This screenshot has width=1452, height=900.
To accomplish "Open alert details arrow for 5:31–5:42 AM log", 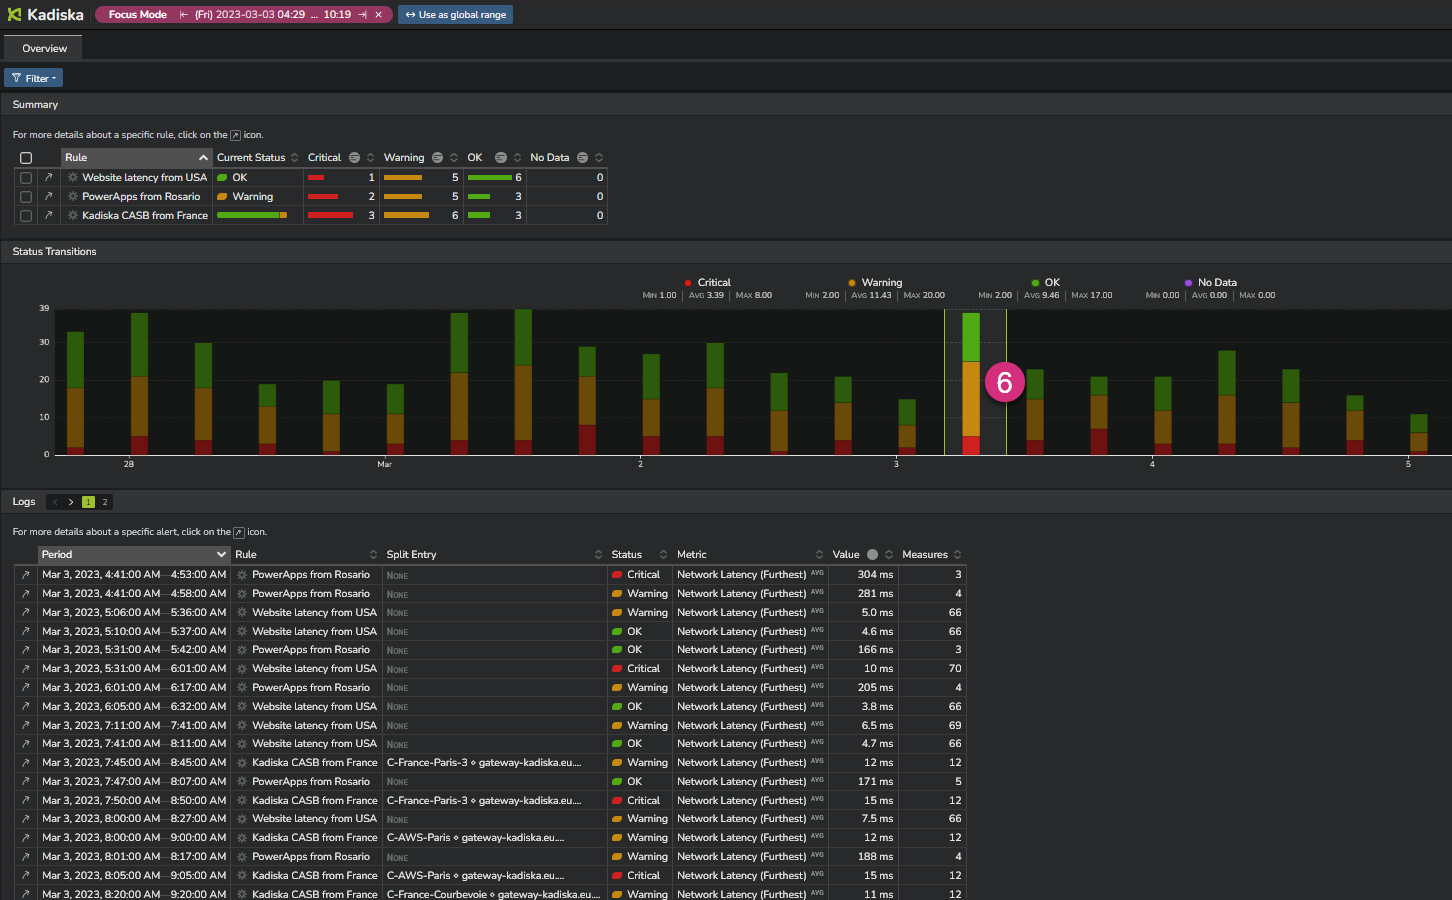I will 25,650.
